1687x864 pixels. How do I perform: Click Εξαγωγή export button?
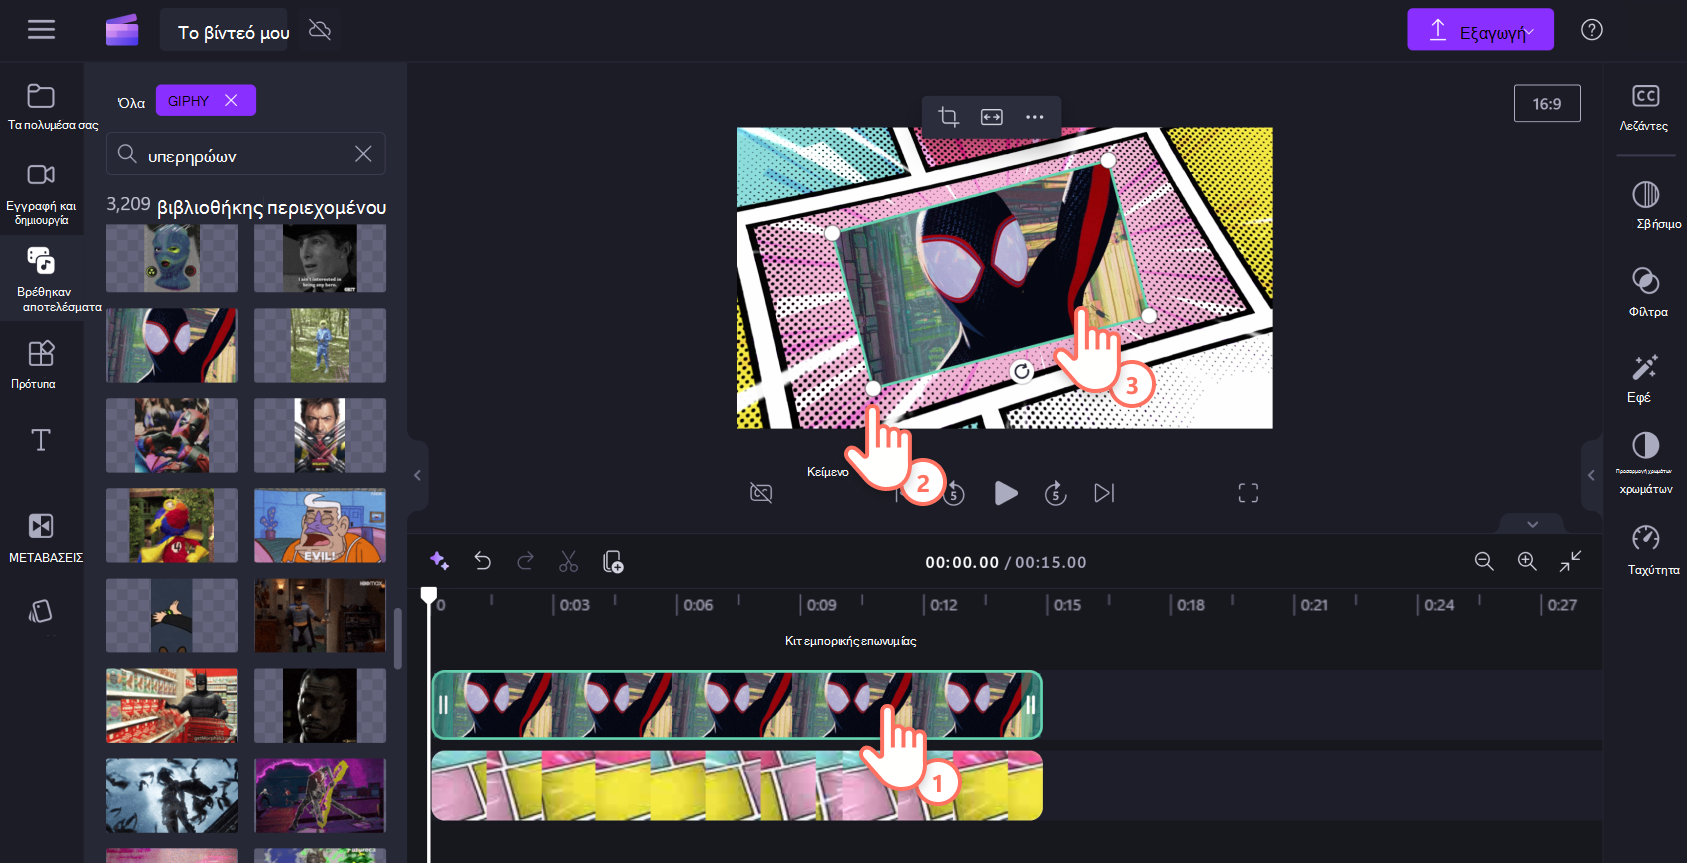point(1481,30)
